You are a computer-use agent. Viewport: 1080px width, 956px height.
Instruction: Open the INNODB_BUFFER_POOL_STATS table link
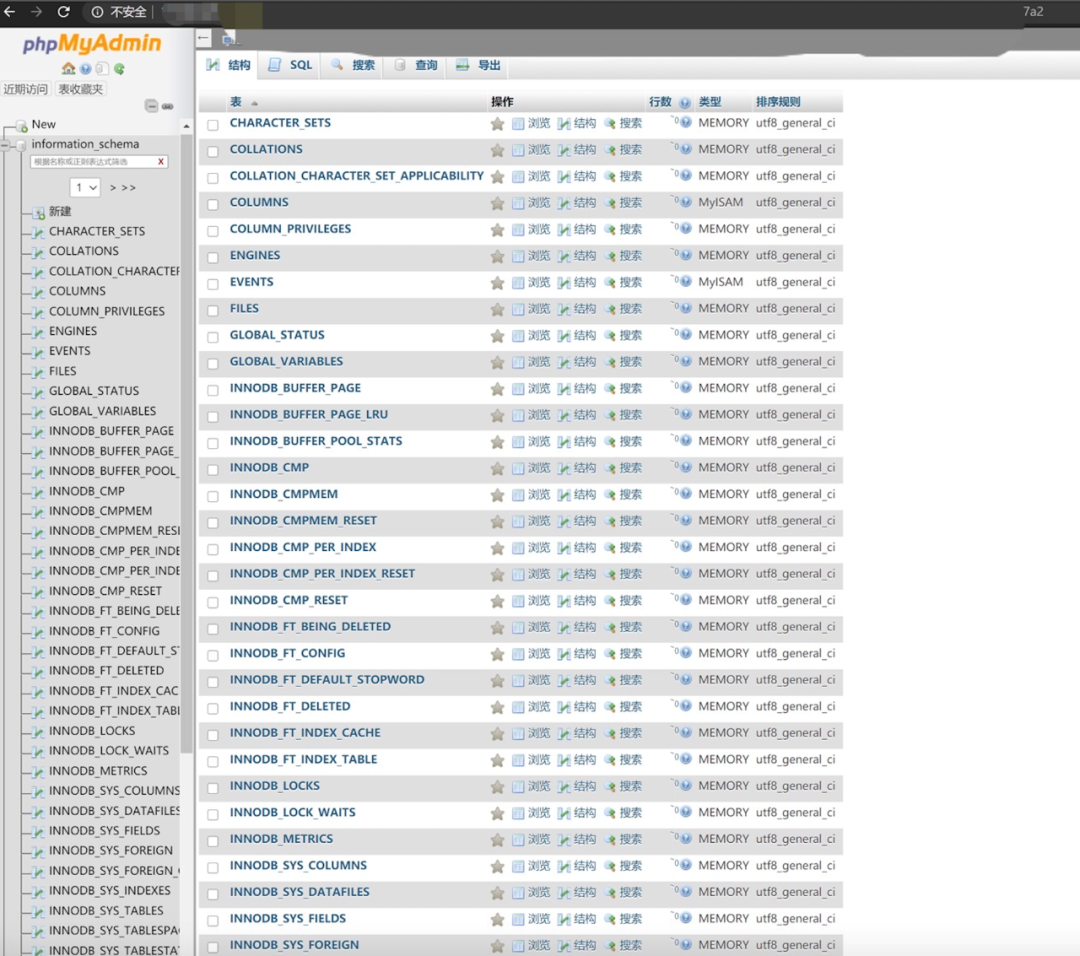click(316, 441)
